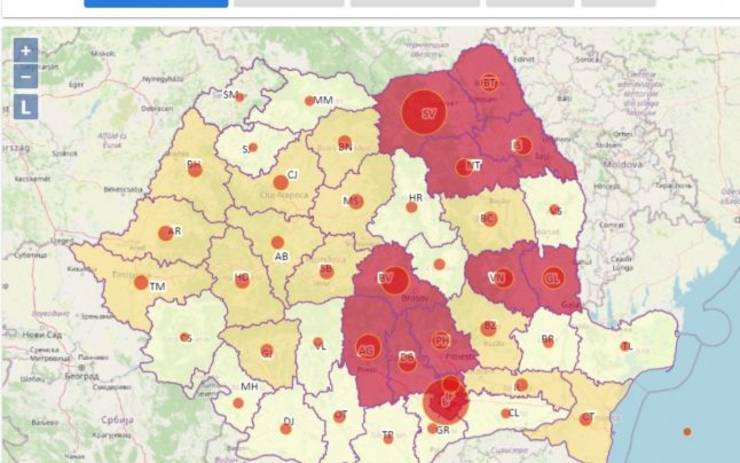
Task: Click the rightmost gray tab above map
Action: [618, 3]
